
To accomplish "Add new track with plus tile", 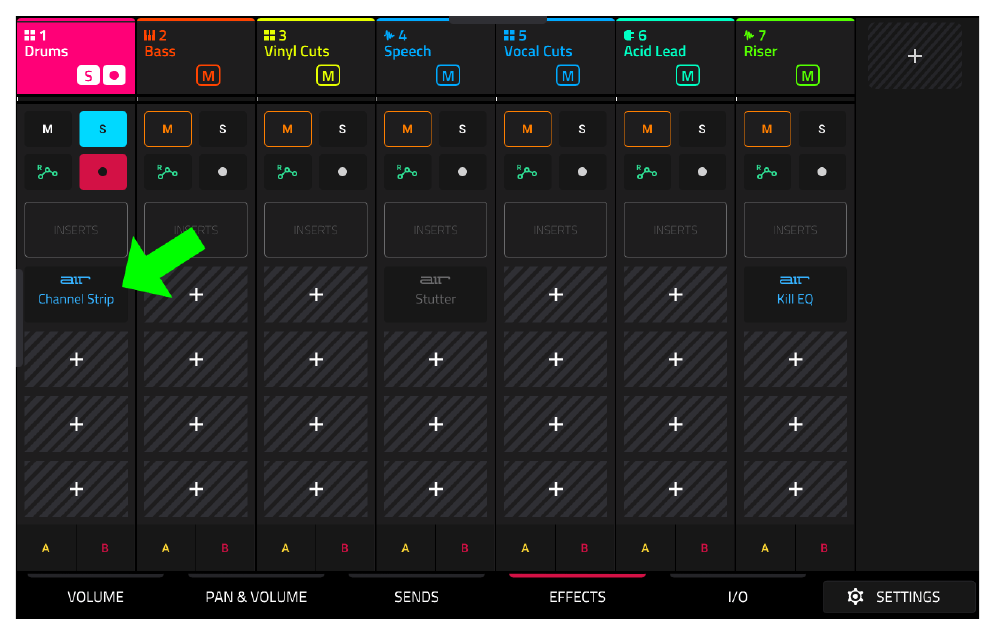I will tap(915, 56).
